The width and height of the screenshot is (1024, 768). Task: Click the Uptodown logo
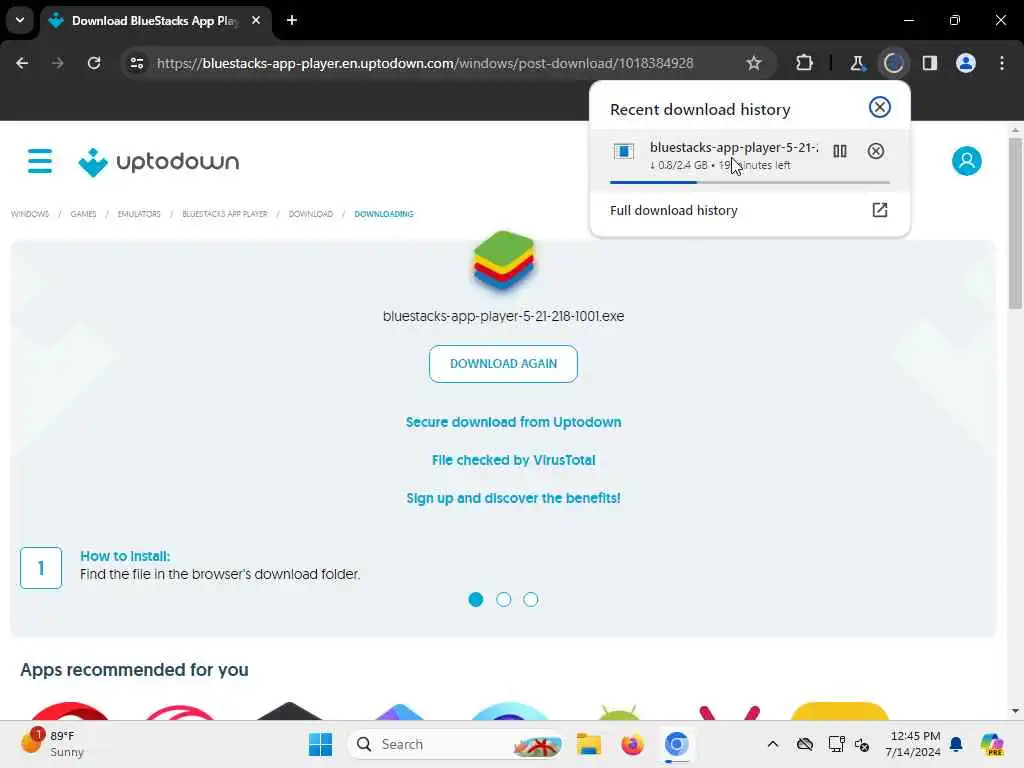point(159,161)
